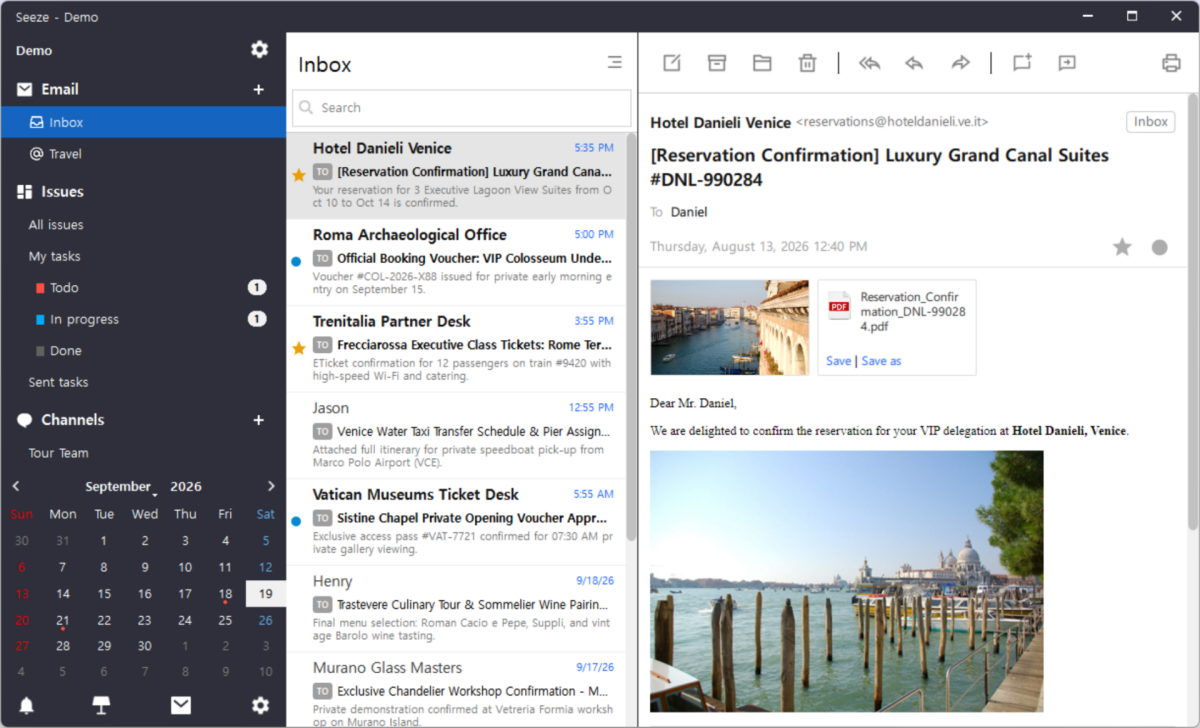
Task: Go to next calendar month
Action: coord(271,486)
